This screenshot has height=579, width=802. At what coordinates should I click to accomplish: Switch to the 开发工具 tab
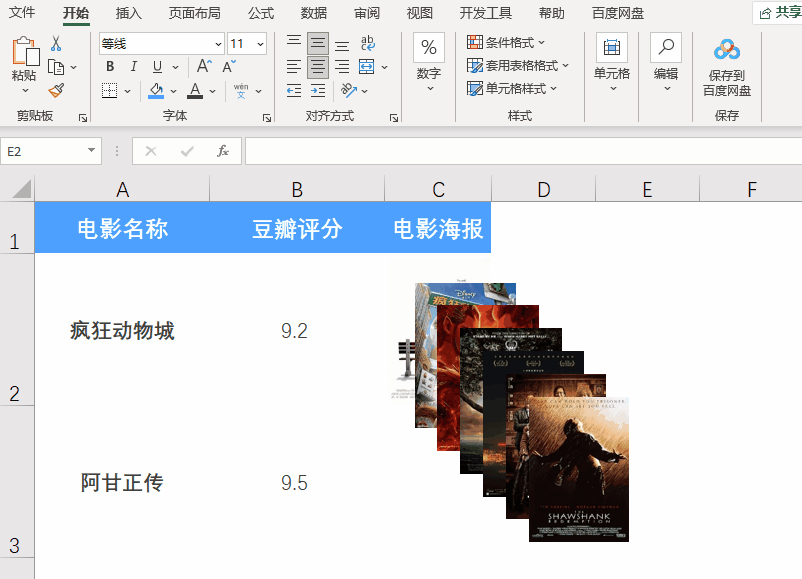point(485,13)
